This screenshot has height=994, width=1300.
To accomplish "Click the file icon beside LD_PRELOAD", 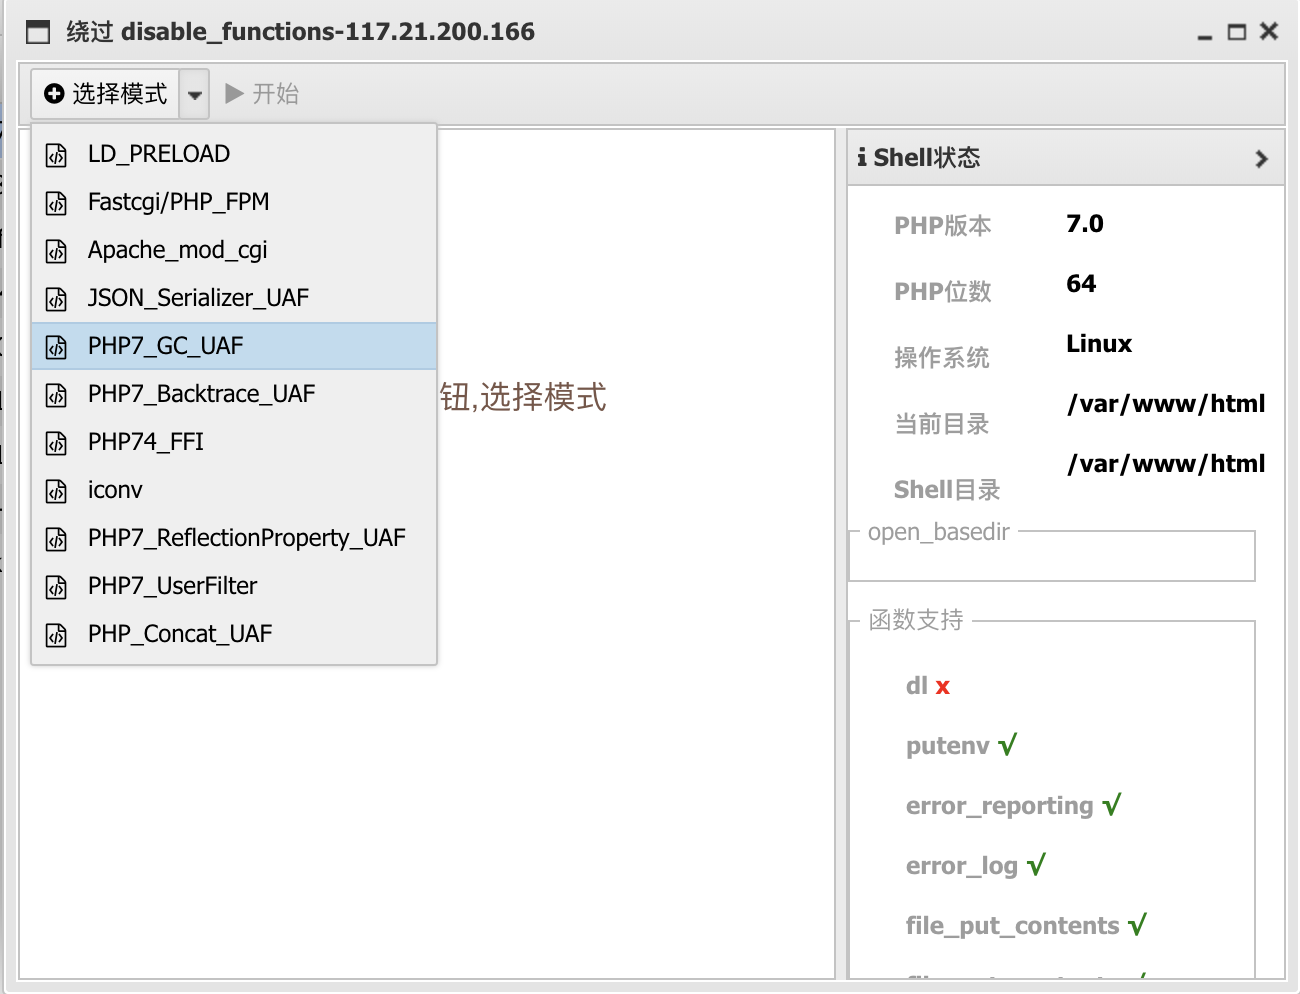I will pos(57,155).
